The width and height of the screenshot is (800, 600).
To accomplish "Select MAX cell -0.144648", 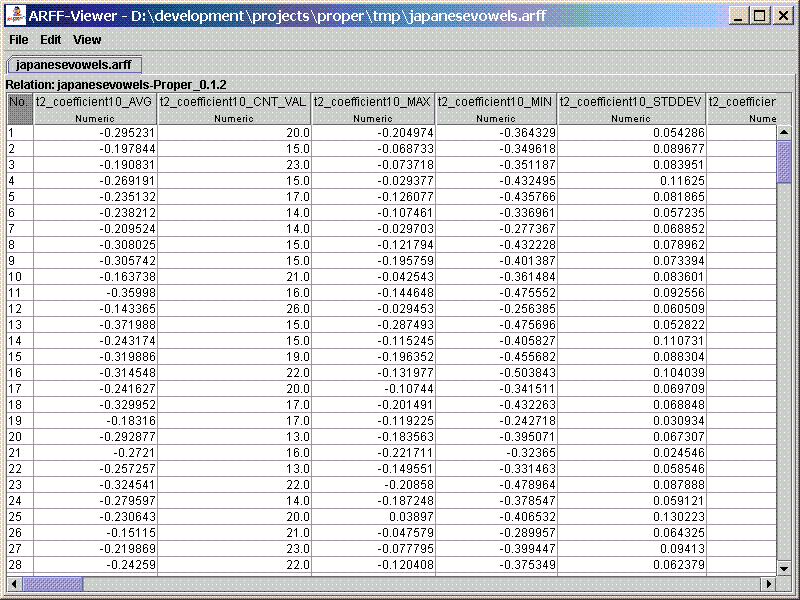I will 373,293.
